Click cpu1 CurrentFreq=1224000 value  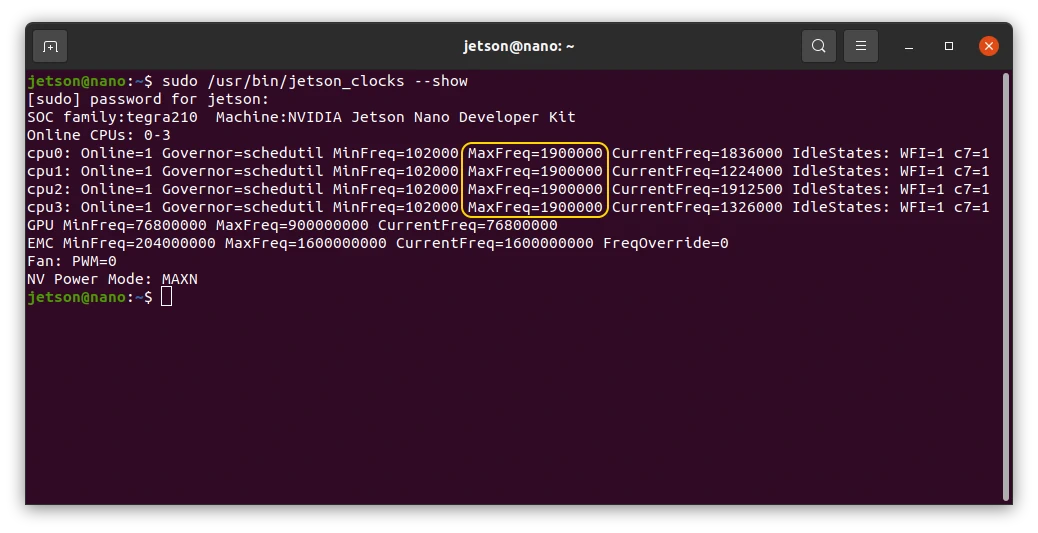[697, 171]
